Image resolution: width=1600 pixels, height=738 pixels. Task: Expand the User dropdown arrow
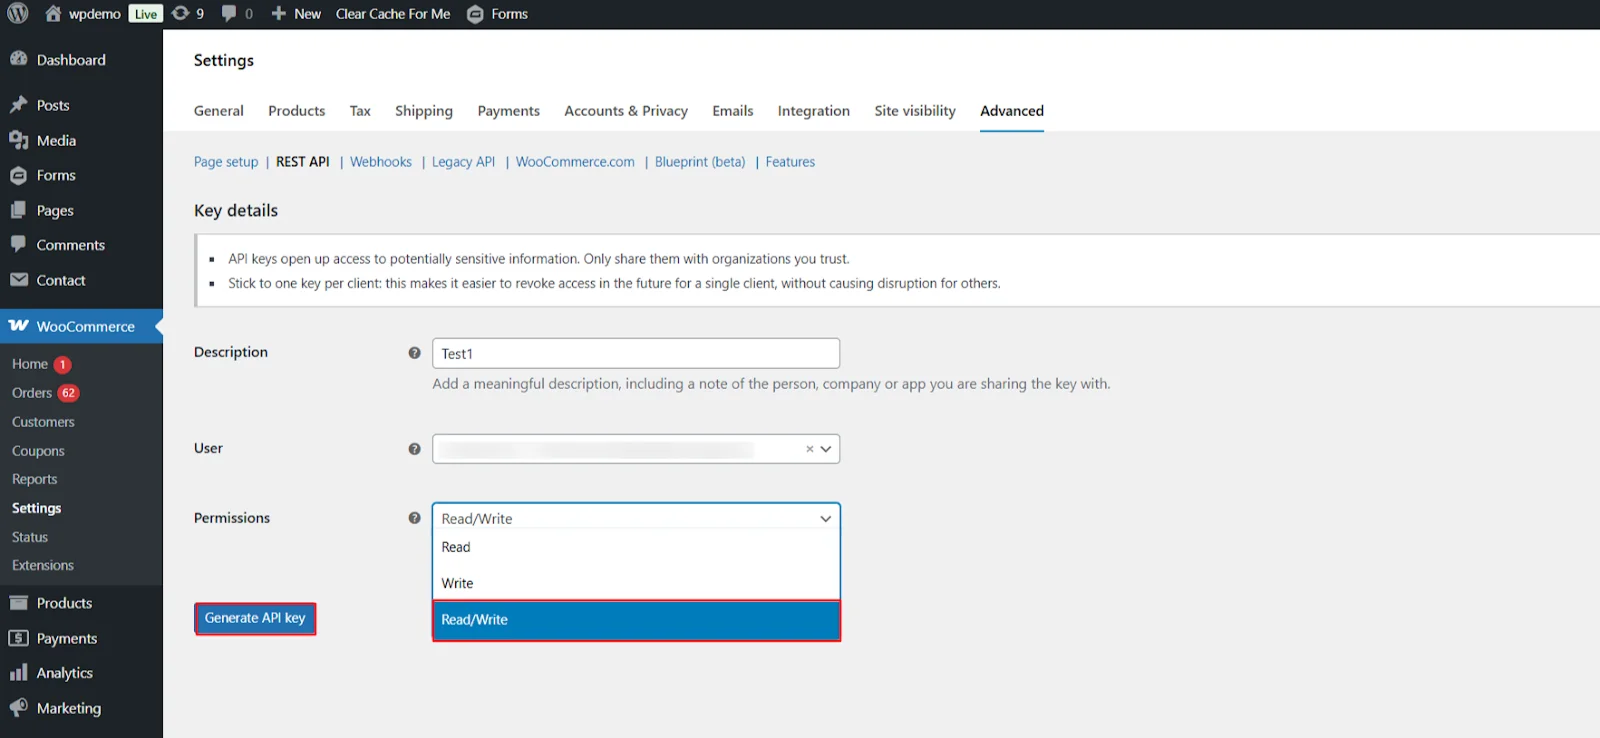point(826,449)
